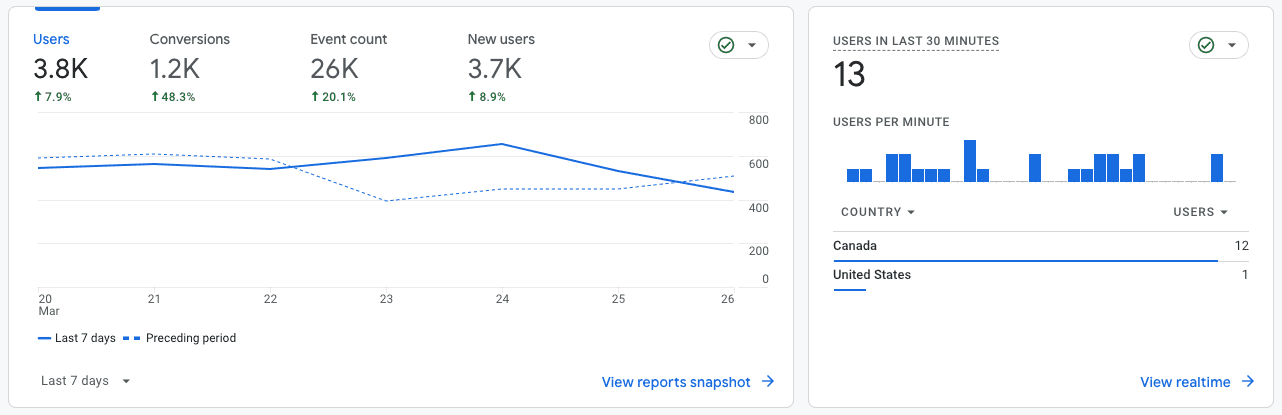Open data quality dropdown arrow in realtime card
Viewport: 1282px width, 415px height.
pos(1231,45)
